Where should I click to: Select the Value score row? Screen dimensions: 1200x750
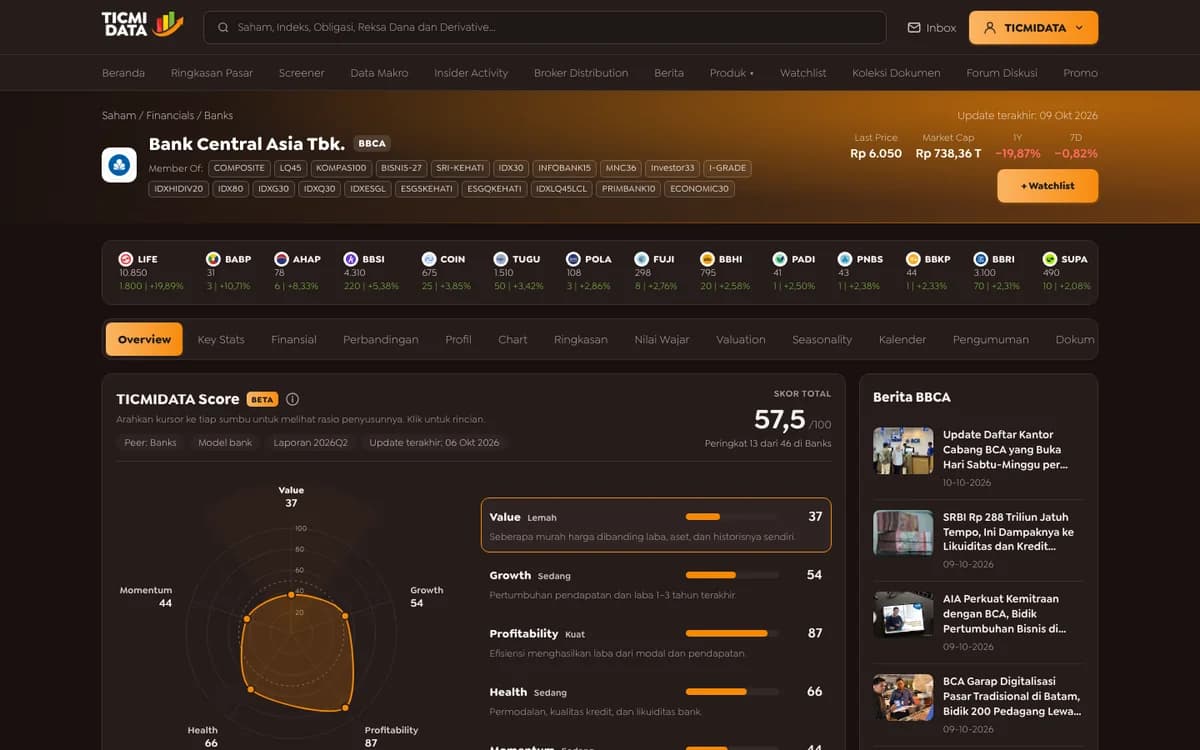(x=656, y=525)
